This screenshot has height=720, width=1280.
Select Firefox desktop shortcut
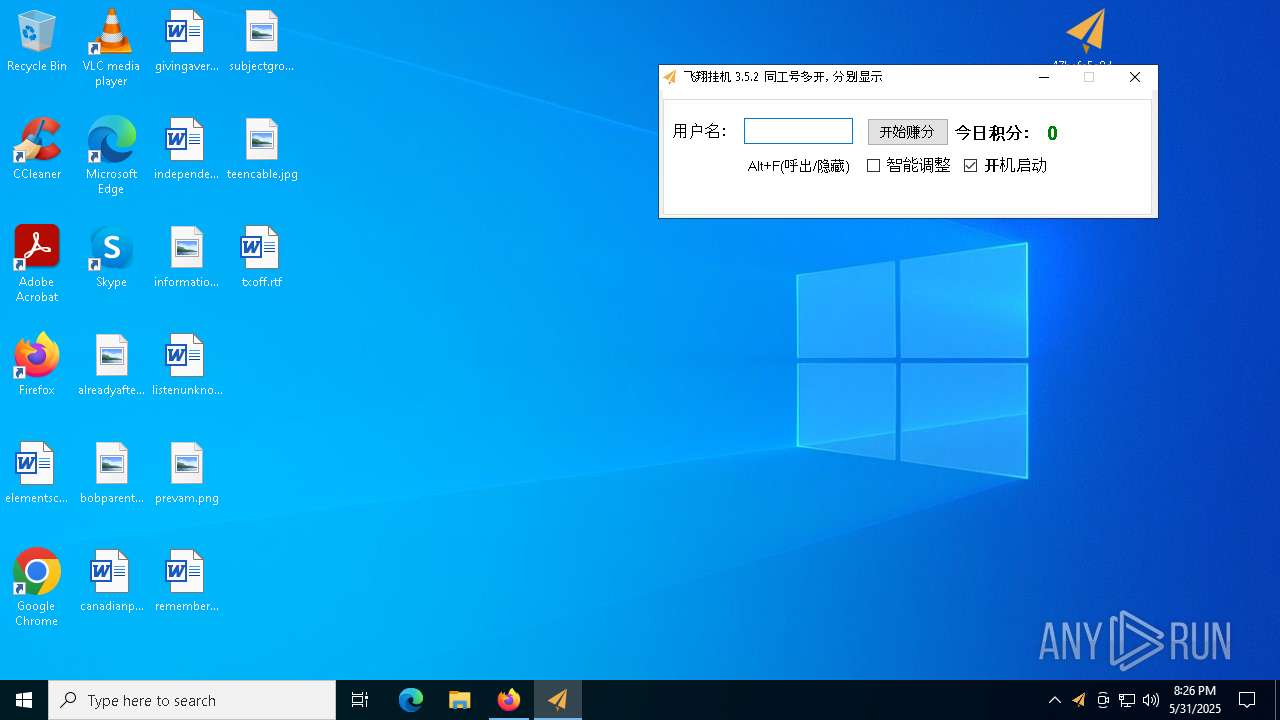tap(37, 365)
